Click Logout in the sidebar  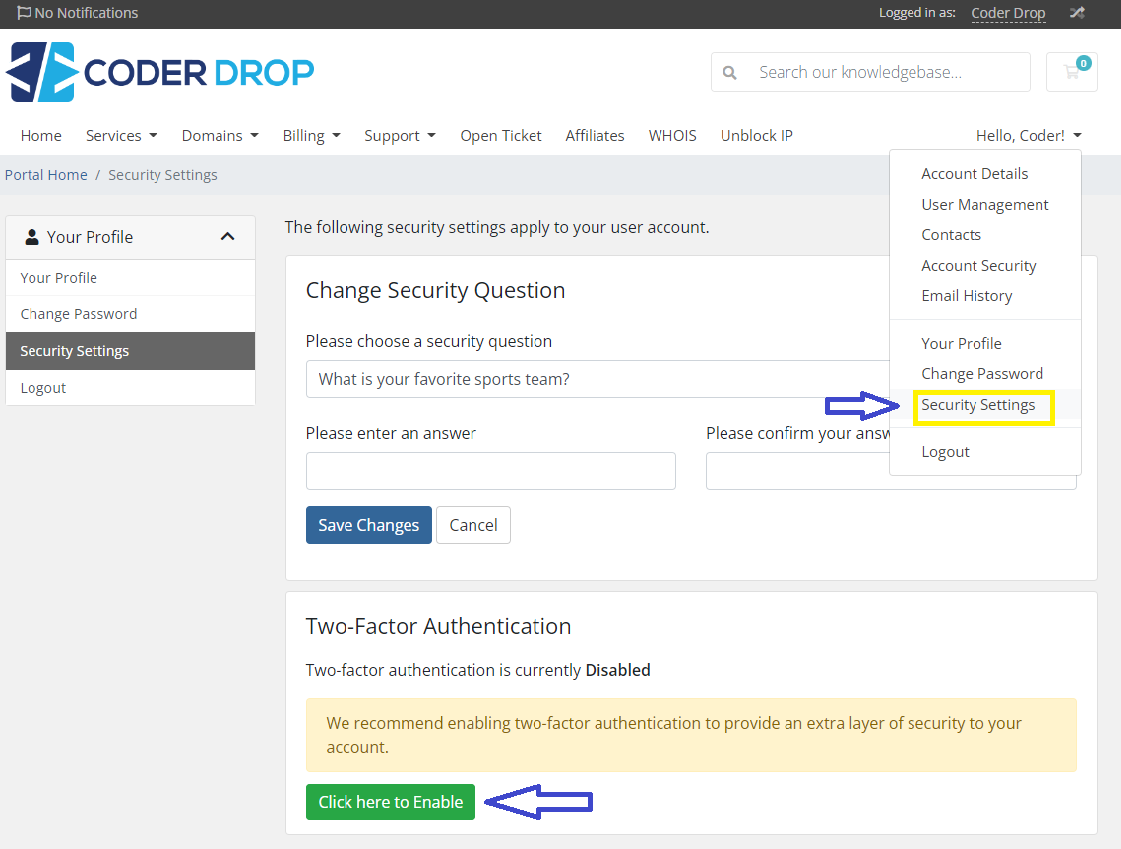(x=130, y=388)
